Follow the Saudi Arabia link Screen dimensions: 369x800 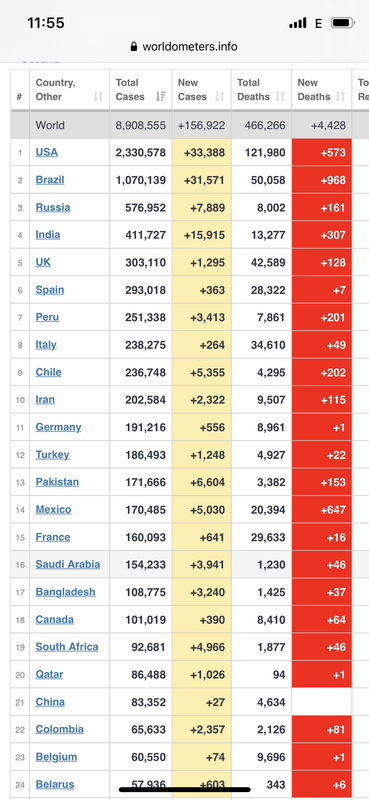[67, 564]
